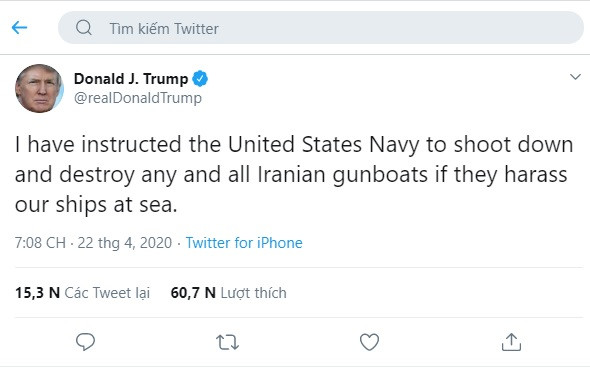Open the Donald J. Trump display name
This screenshot has width=590, height=376.
131,79
